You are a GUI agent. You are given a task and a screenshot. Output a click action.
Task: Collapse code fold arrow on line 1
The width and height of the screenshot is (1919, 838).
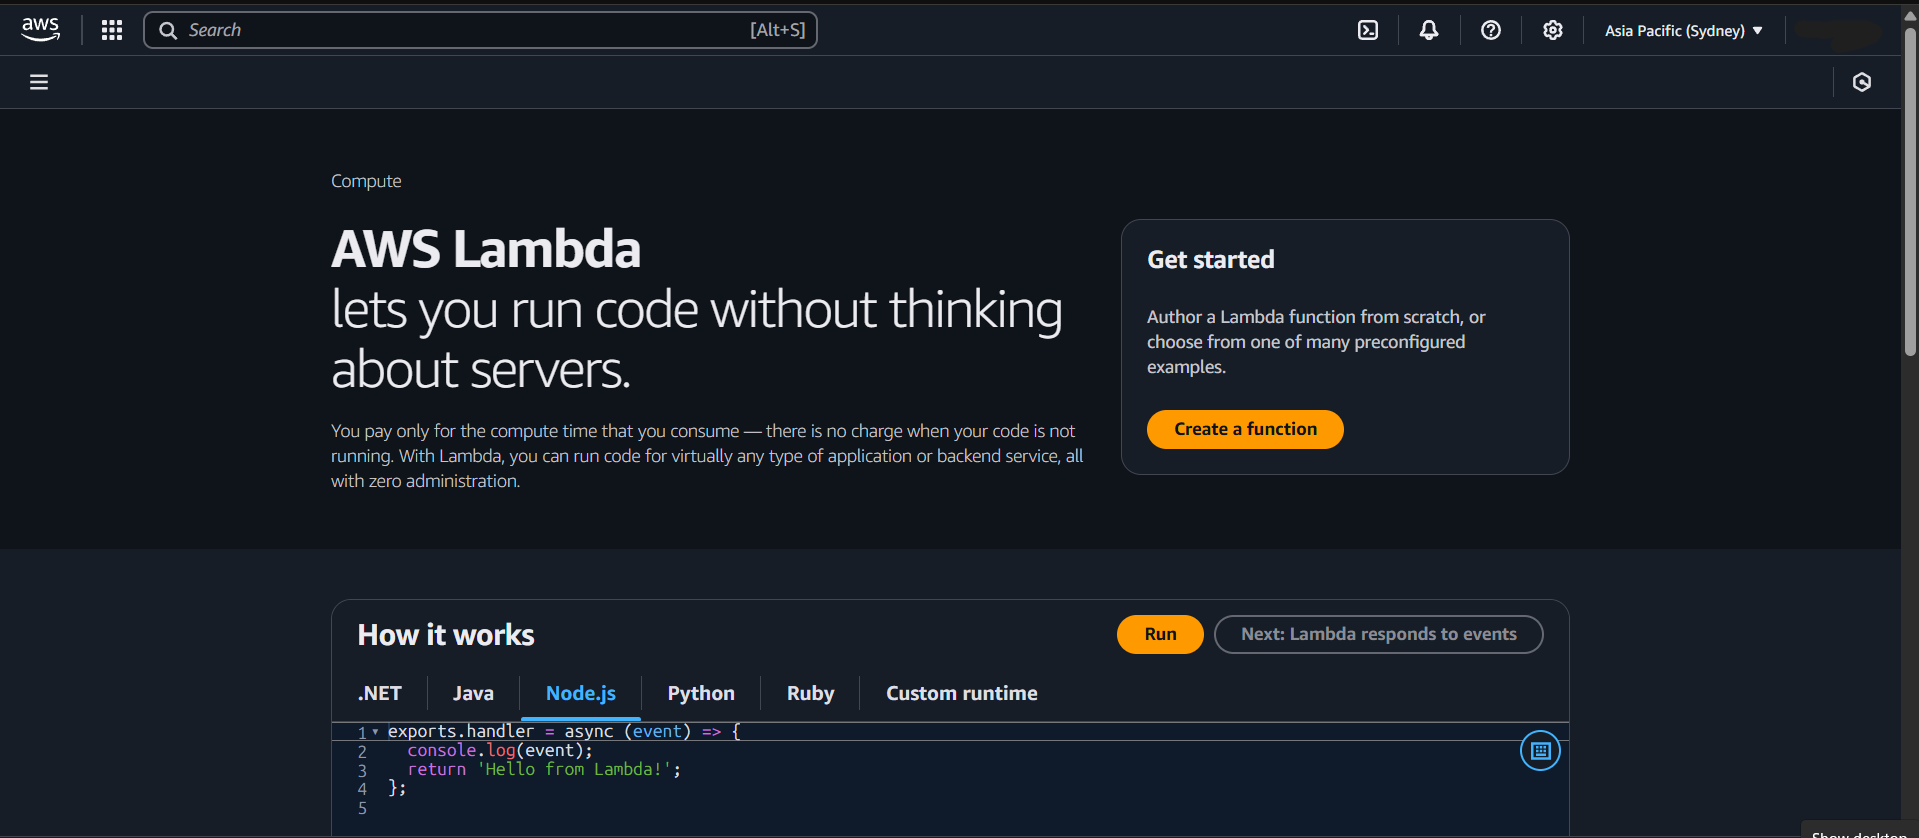point(375,732)
